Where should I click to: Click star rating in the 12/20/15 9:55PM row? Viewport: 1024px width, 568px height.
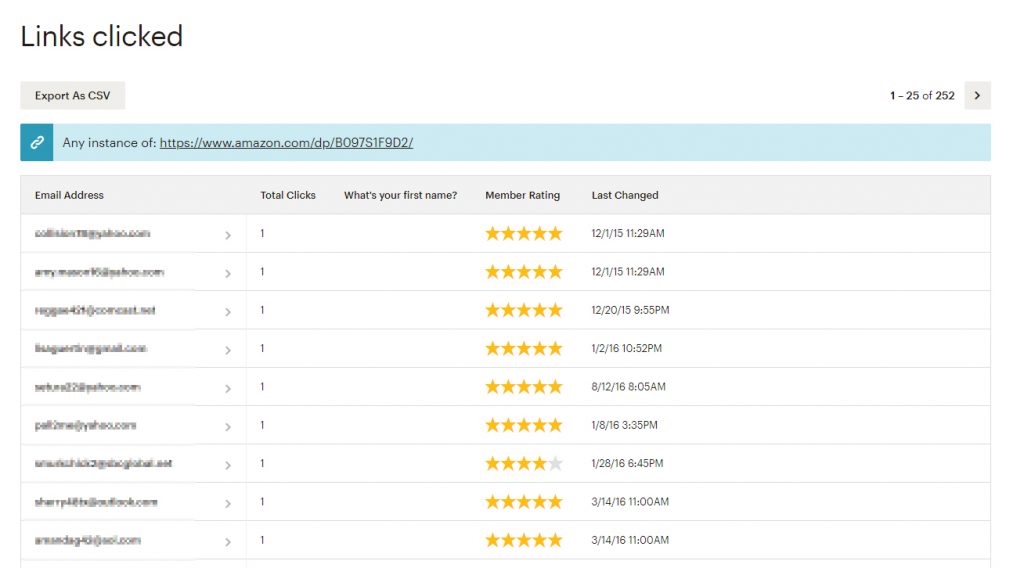(x=524, y=310)
